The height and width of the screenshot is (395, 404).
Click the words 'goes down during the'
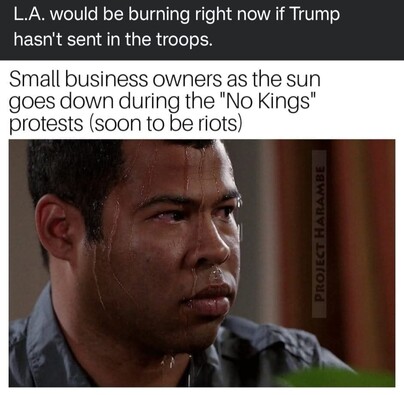point(112,101)
